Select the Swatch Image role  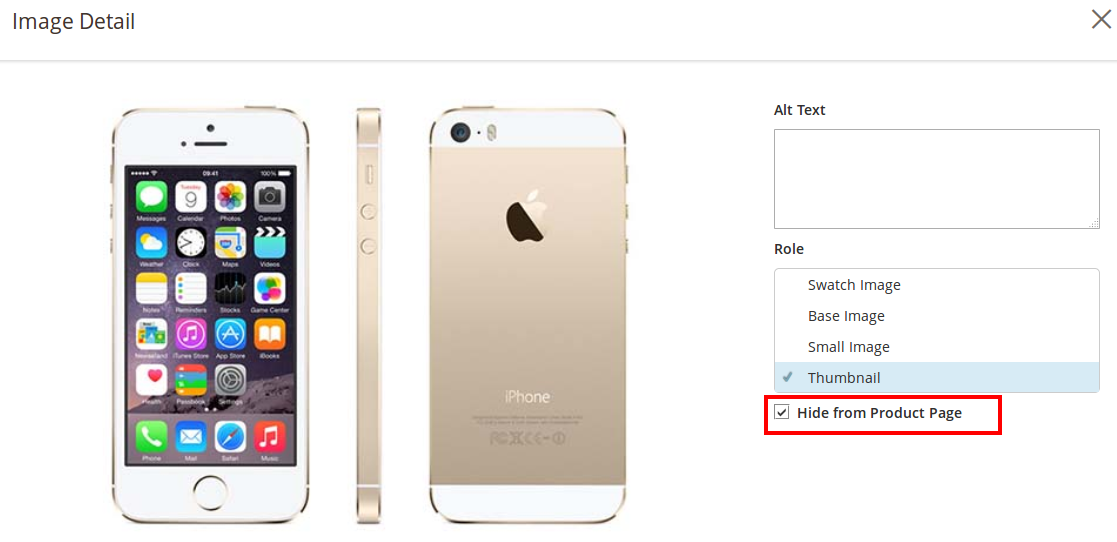[x=854, y=285]
